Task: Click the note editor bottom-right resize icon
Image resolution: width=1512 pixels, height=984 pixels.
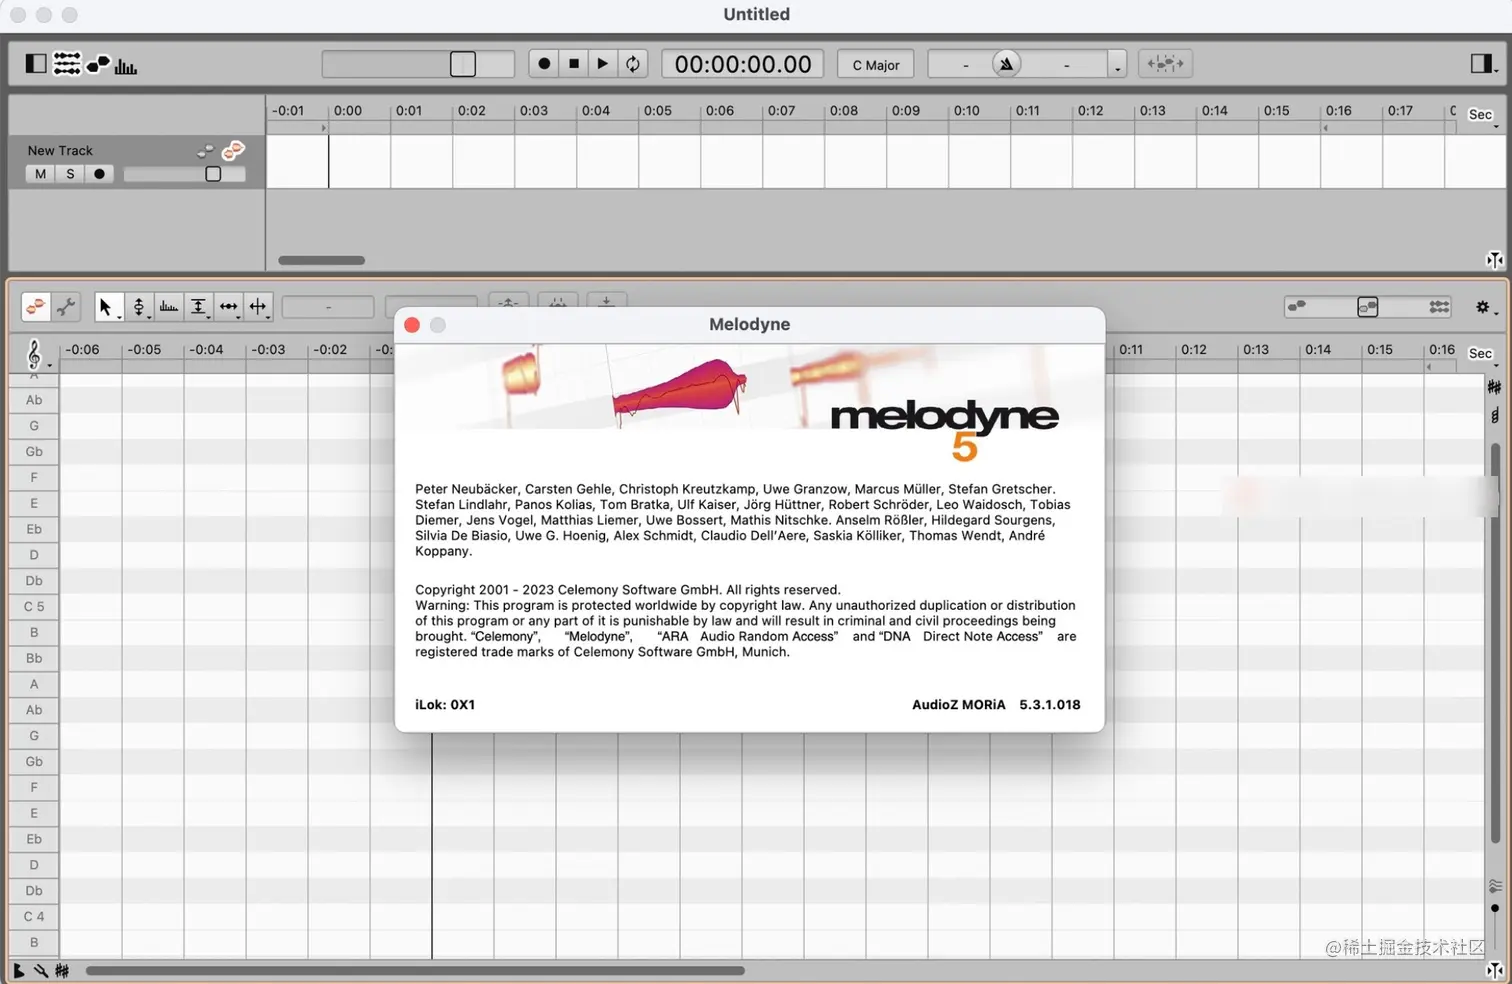Action: point(1495,970)
